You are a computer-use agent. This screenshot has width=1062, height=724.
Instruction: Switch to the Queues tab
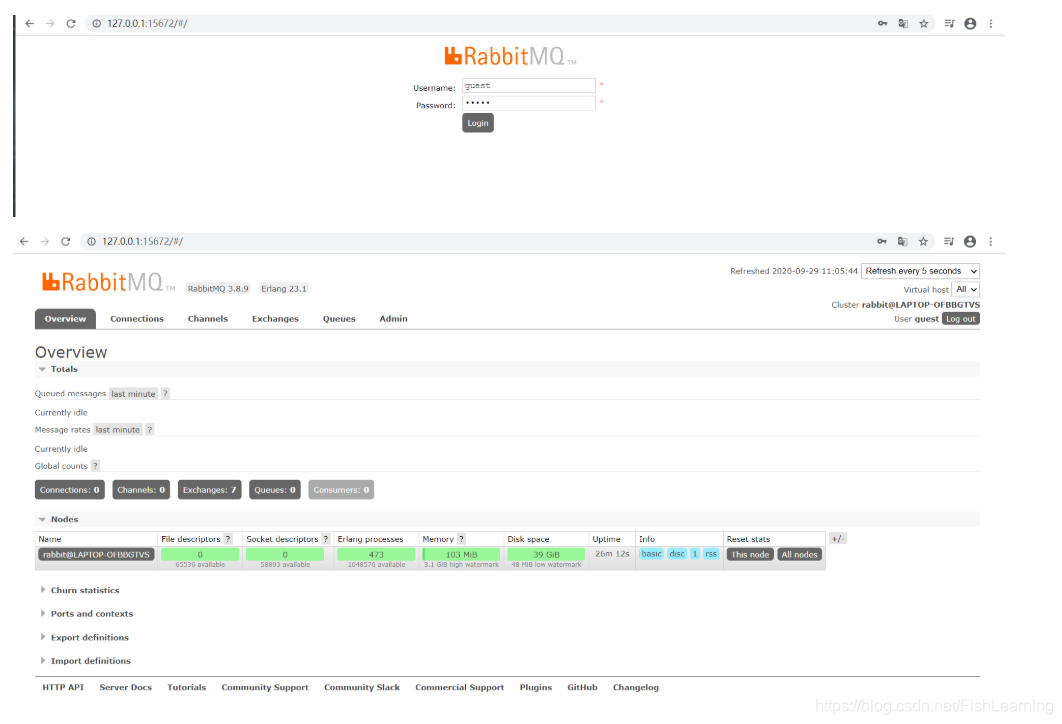click(x=339, y=319)
